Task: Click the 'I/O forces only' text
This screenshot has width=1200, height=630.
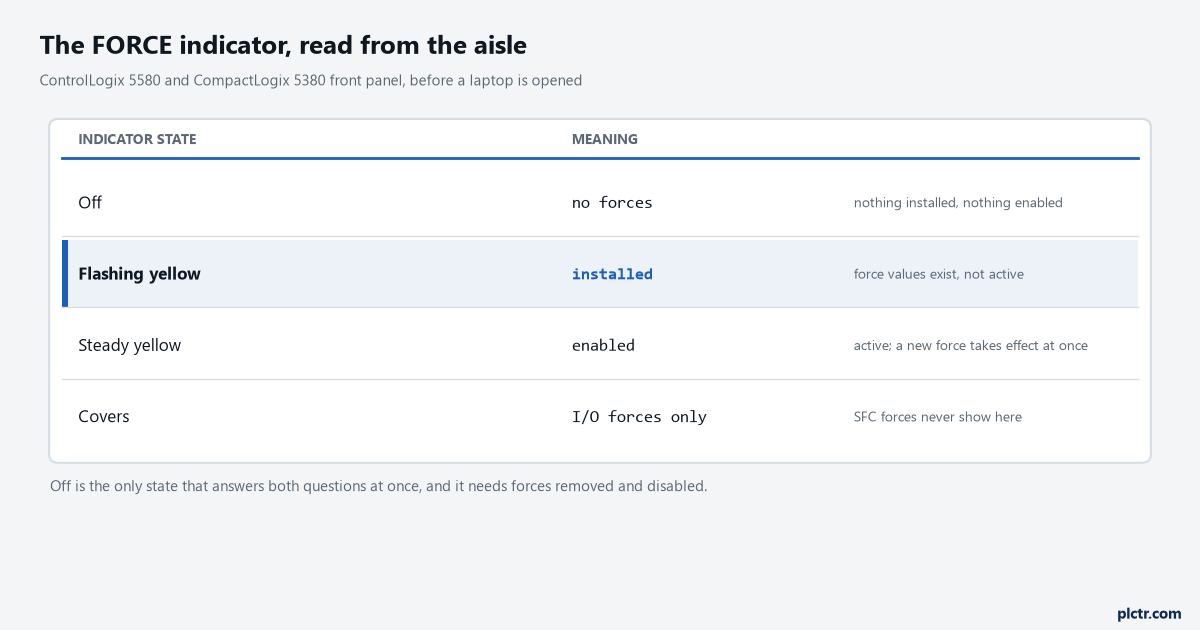Action: tap(639, 417)
